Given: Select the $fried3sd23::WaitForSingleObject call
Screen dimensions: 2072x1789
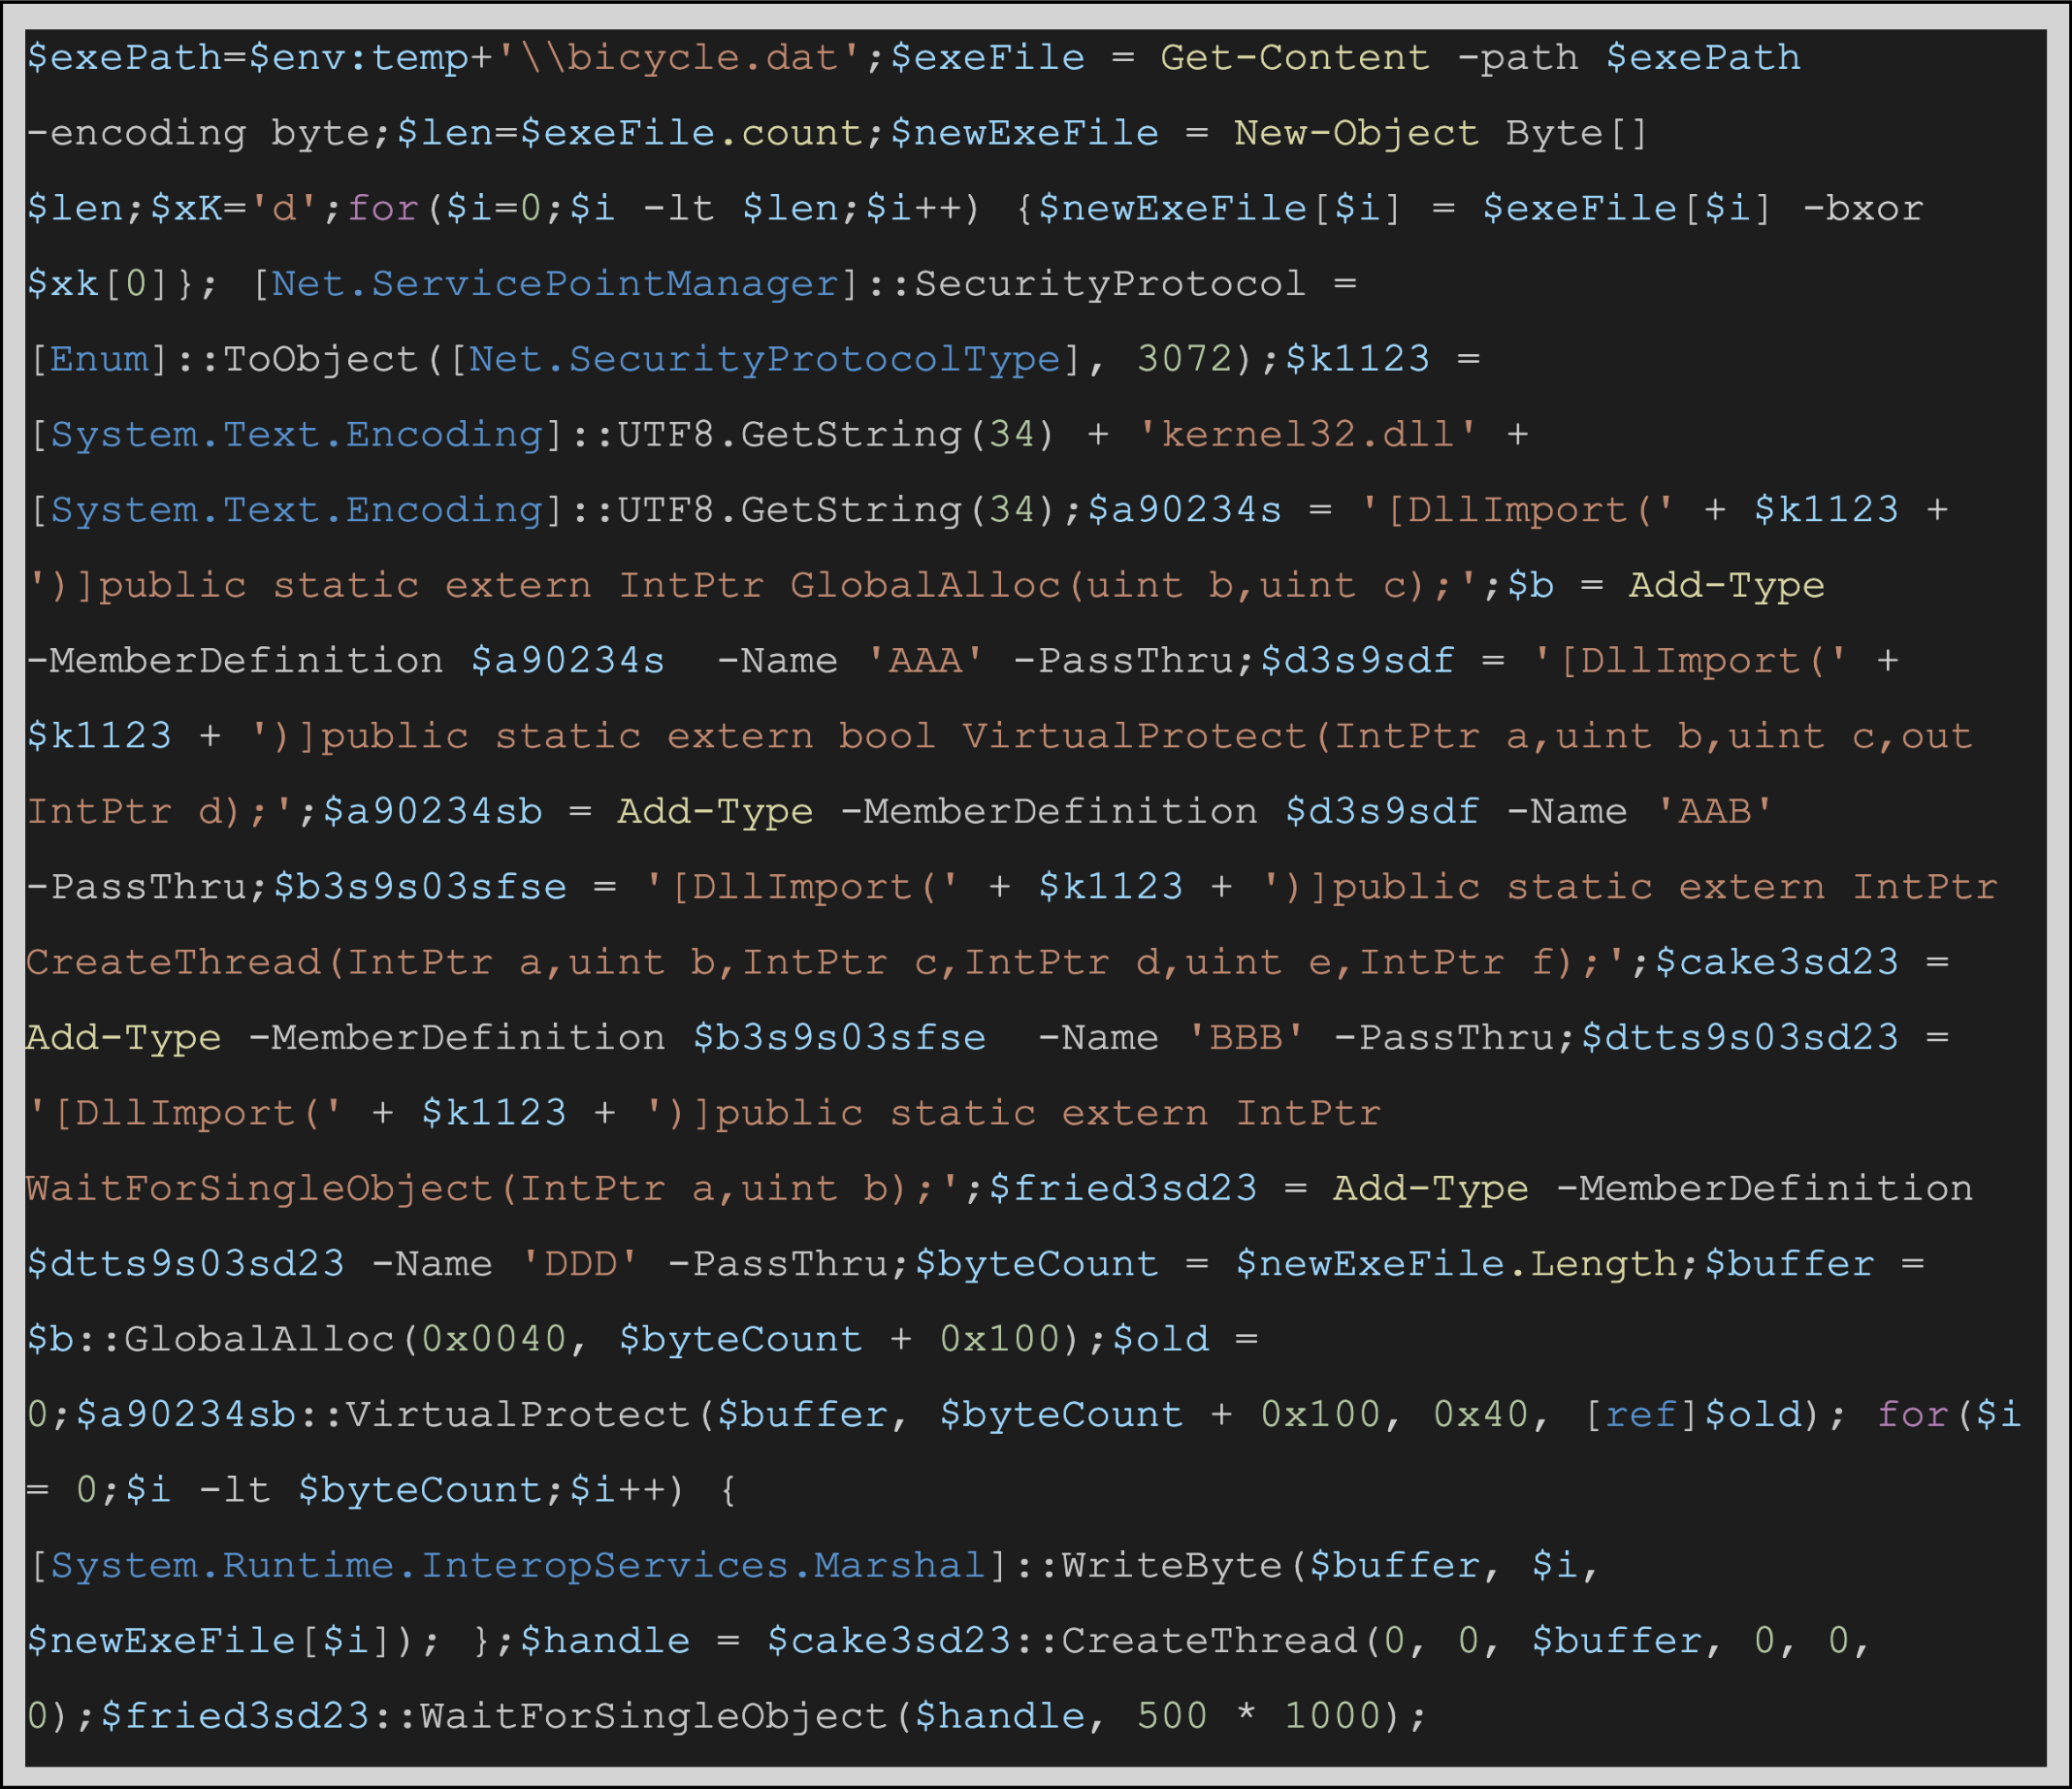Looking at the screenshot, I should (494, 1716).
